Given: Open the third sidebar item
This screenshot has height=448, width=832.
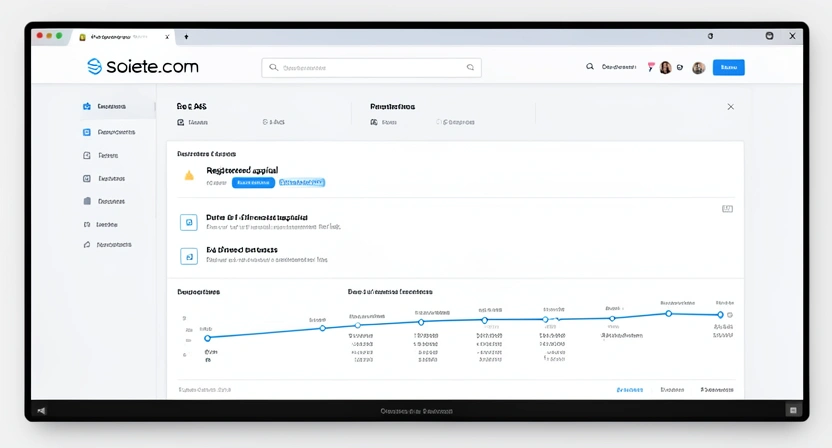Looking at the screenshot, I should pos(101,156).
